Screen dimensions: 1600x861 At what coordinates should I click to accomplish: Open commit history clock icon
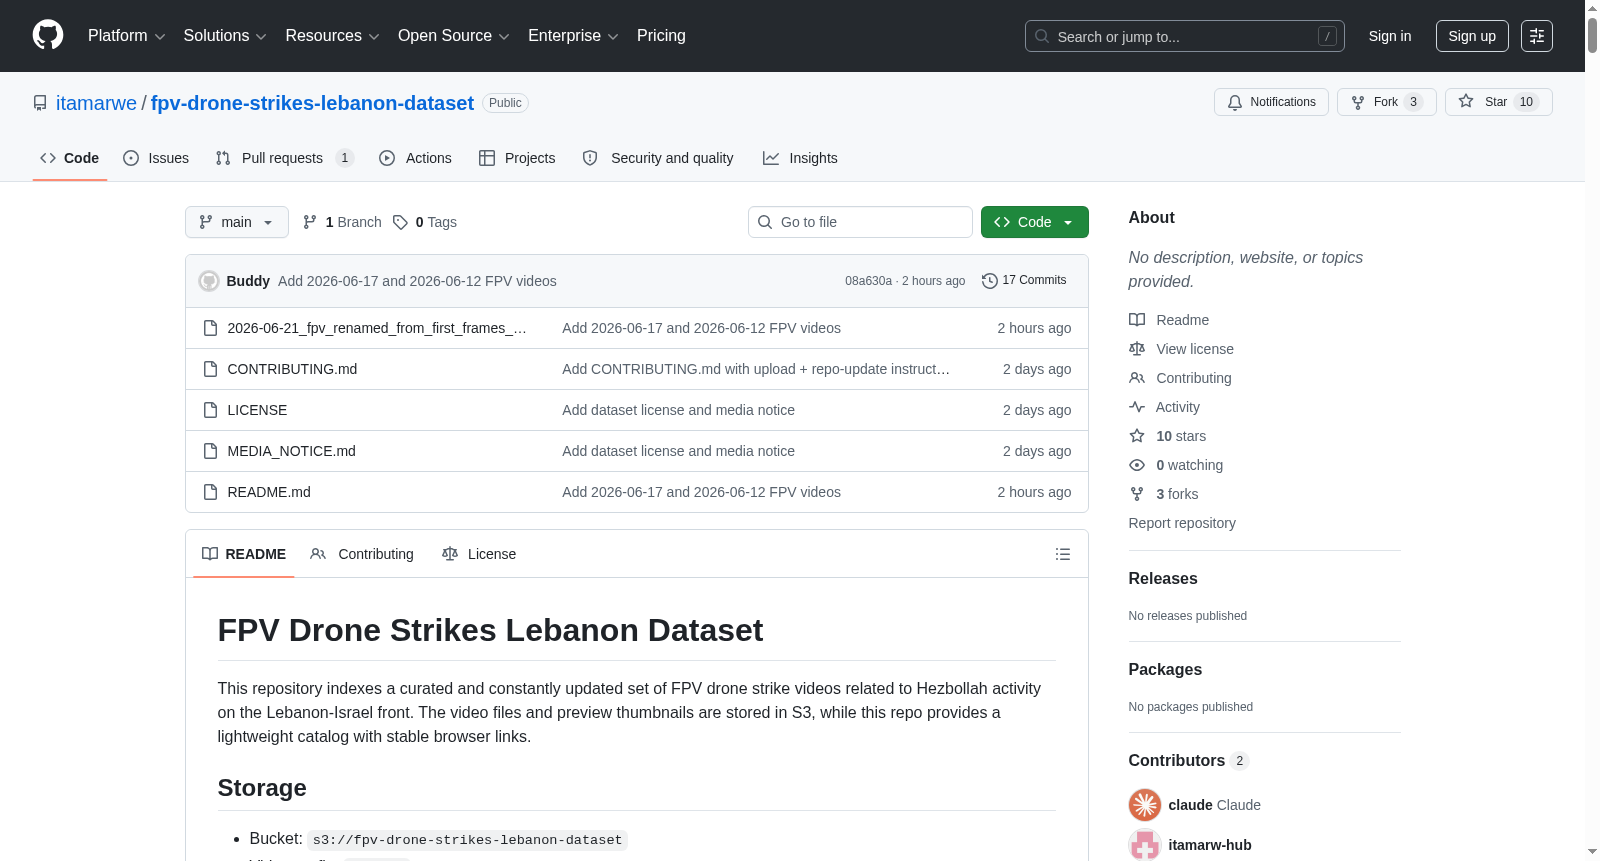[x=990, y=281]
